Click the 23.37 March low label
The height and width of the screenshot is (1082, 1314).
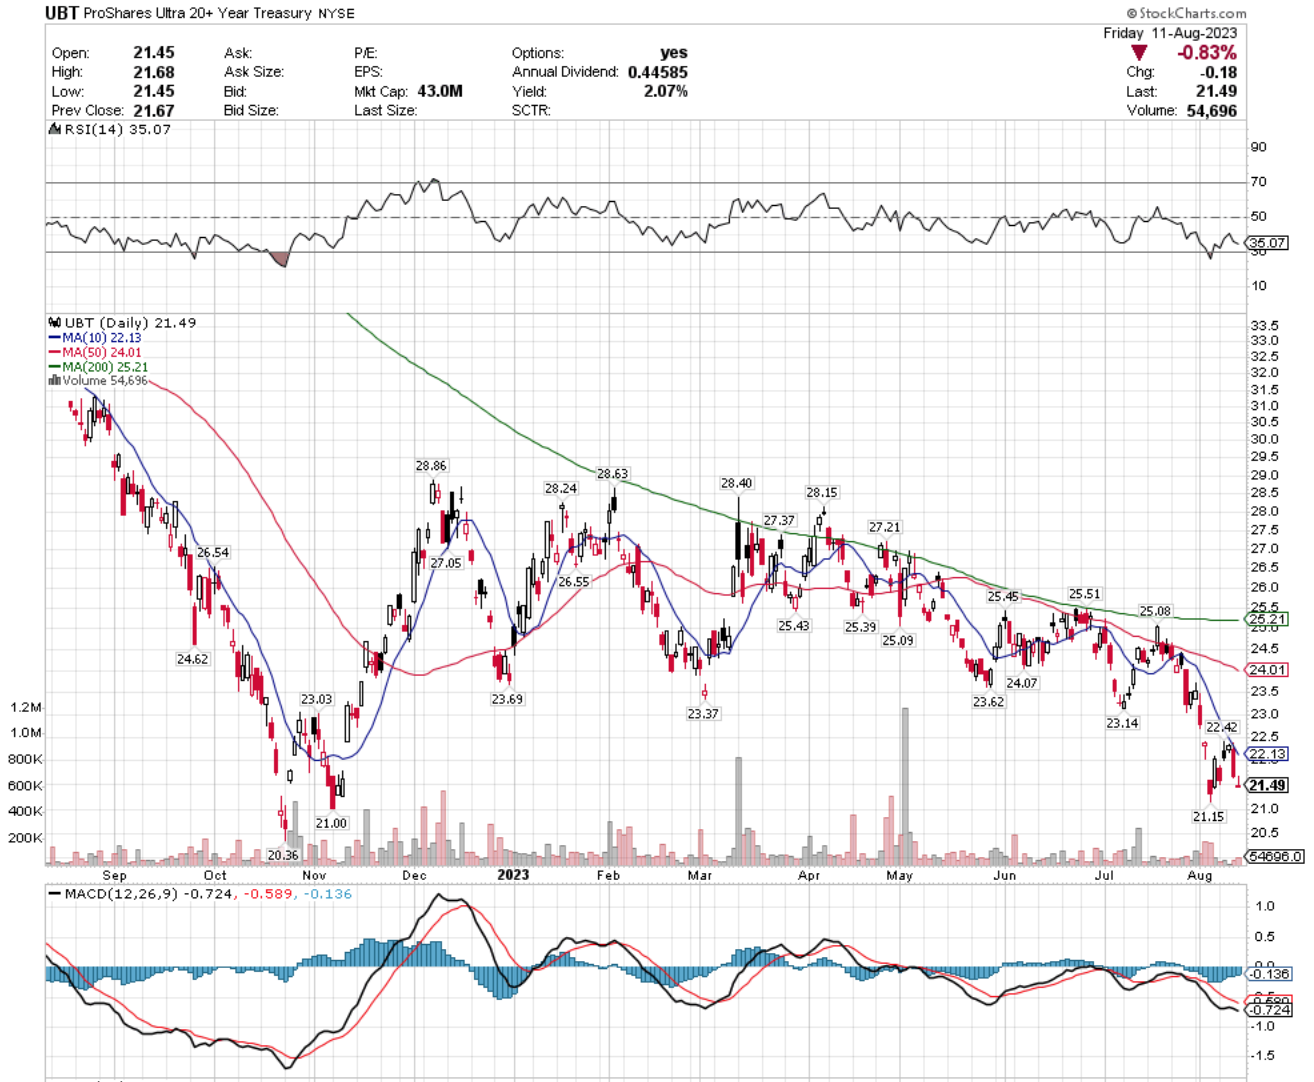click(x=703, y=715)
